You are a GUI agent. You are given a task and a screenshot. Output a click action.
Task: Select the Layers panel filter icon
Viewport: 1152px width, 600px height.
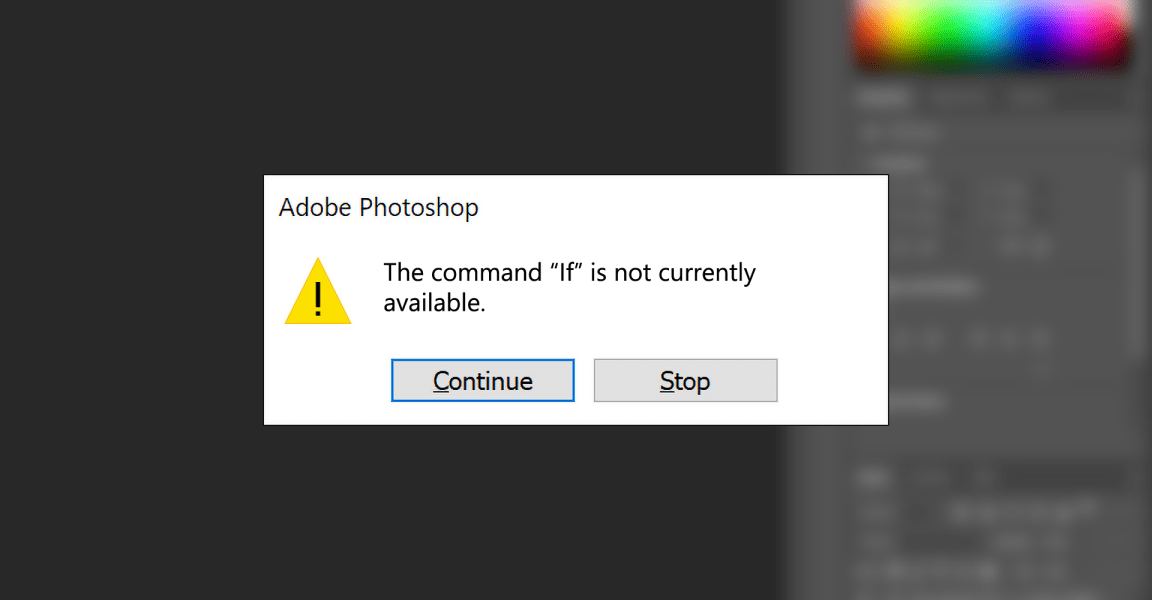(960, 477)
